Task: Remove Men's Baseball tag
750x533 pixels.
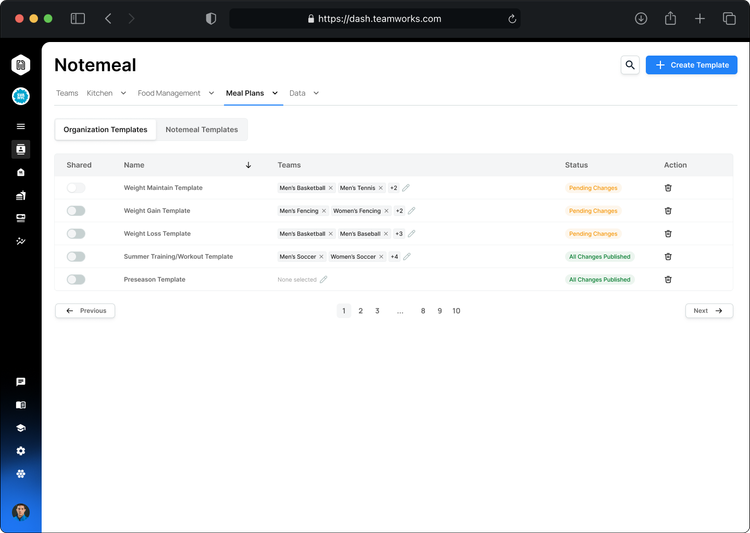Action: tap(386, 234)
